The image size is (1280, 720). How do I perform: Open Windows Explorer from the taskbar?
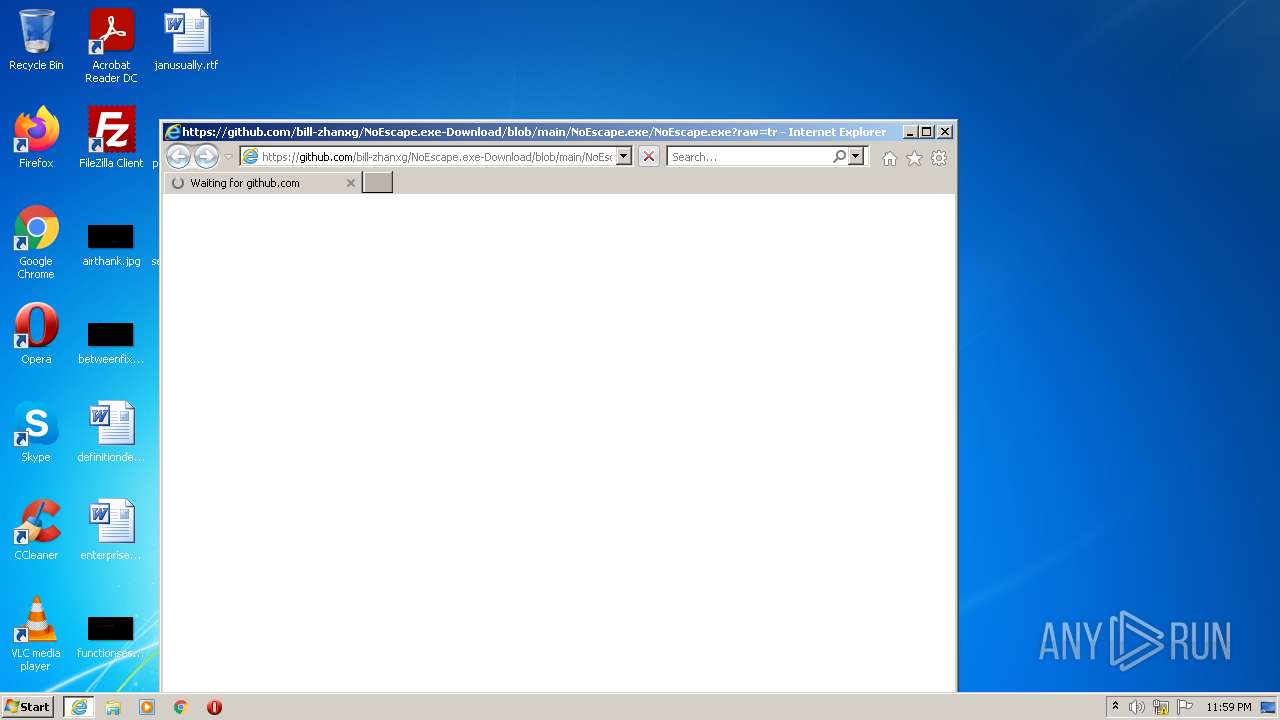(x=113, y=707)
